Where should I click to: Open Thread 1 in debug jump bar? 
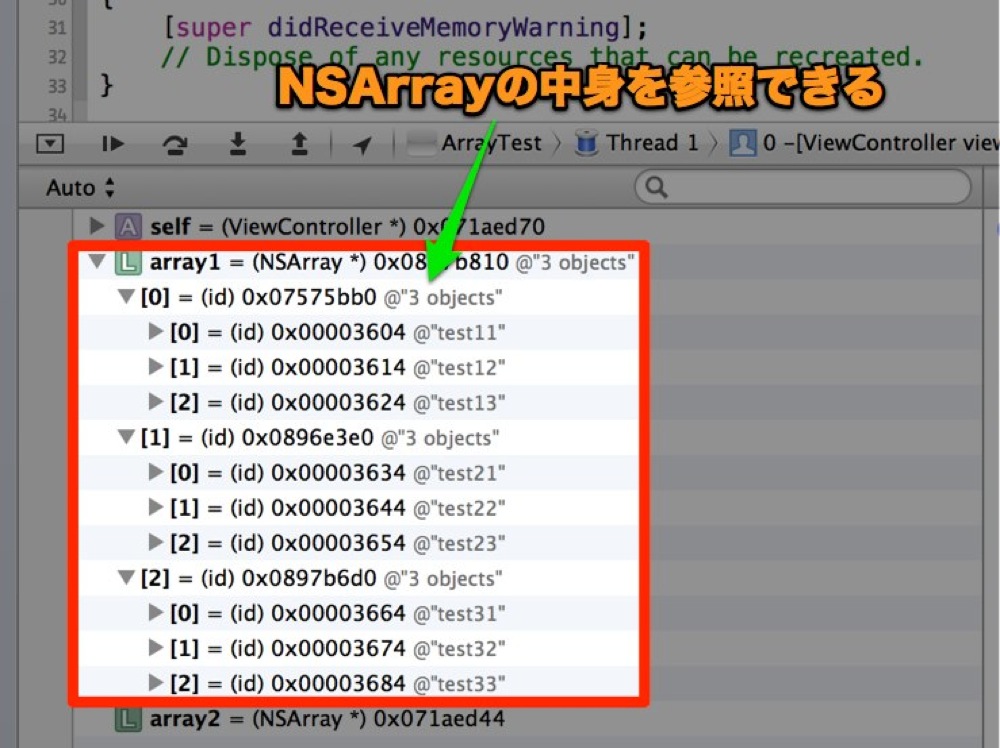[652, 143]
